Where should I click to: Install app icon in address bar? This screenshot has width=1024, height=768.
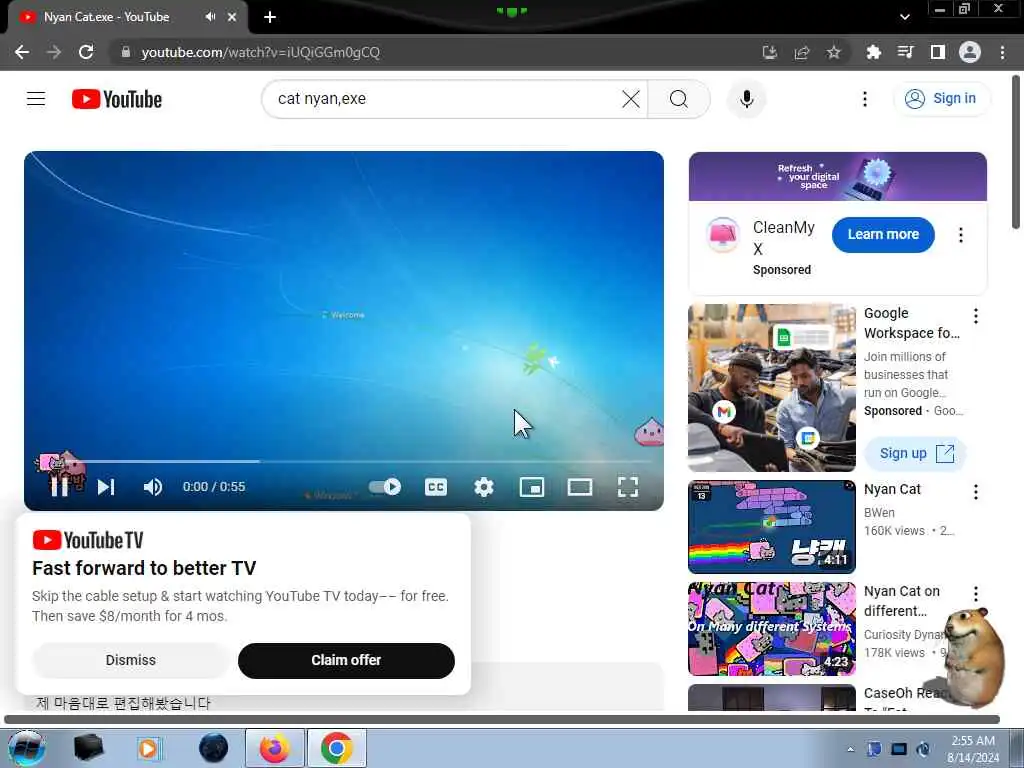coord(769,52)
